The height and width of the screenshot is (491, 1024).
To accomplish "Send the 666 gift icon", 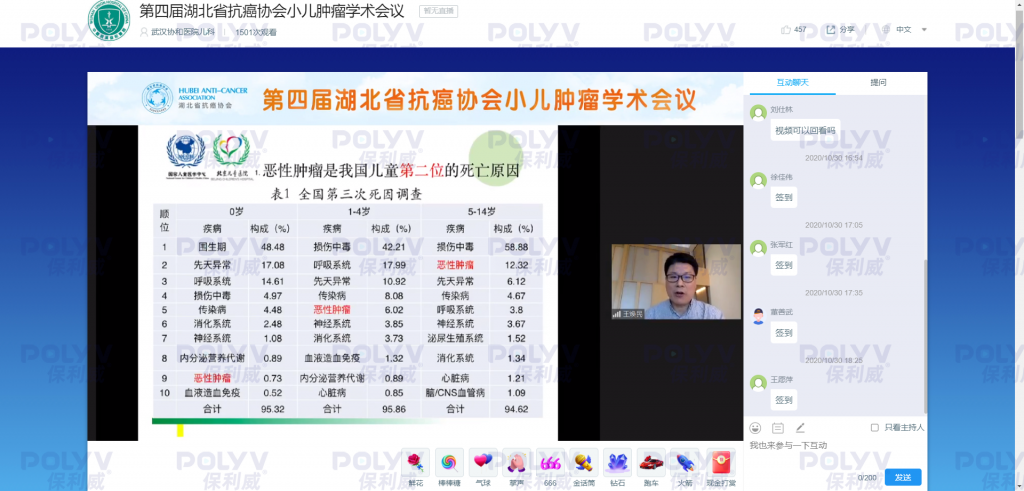I will (x=550, y=462).
